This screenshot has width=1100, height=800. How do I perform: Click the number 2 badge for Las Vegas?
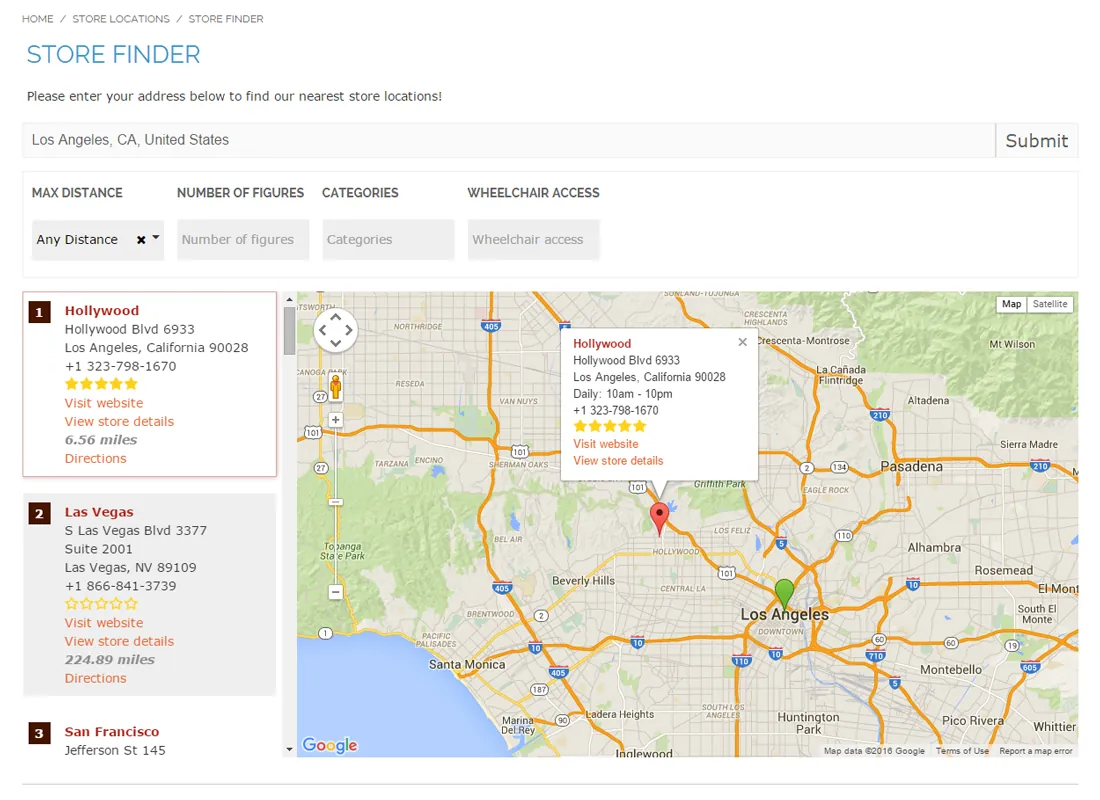tap(39, 514)
